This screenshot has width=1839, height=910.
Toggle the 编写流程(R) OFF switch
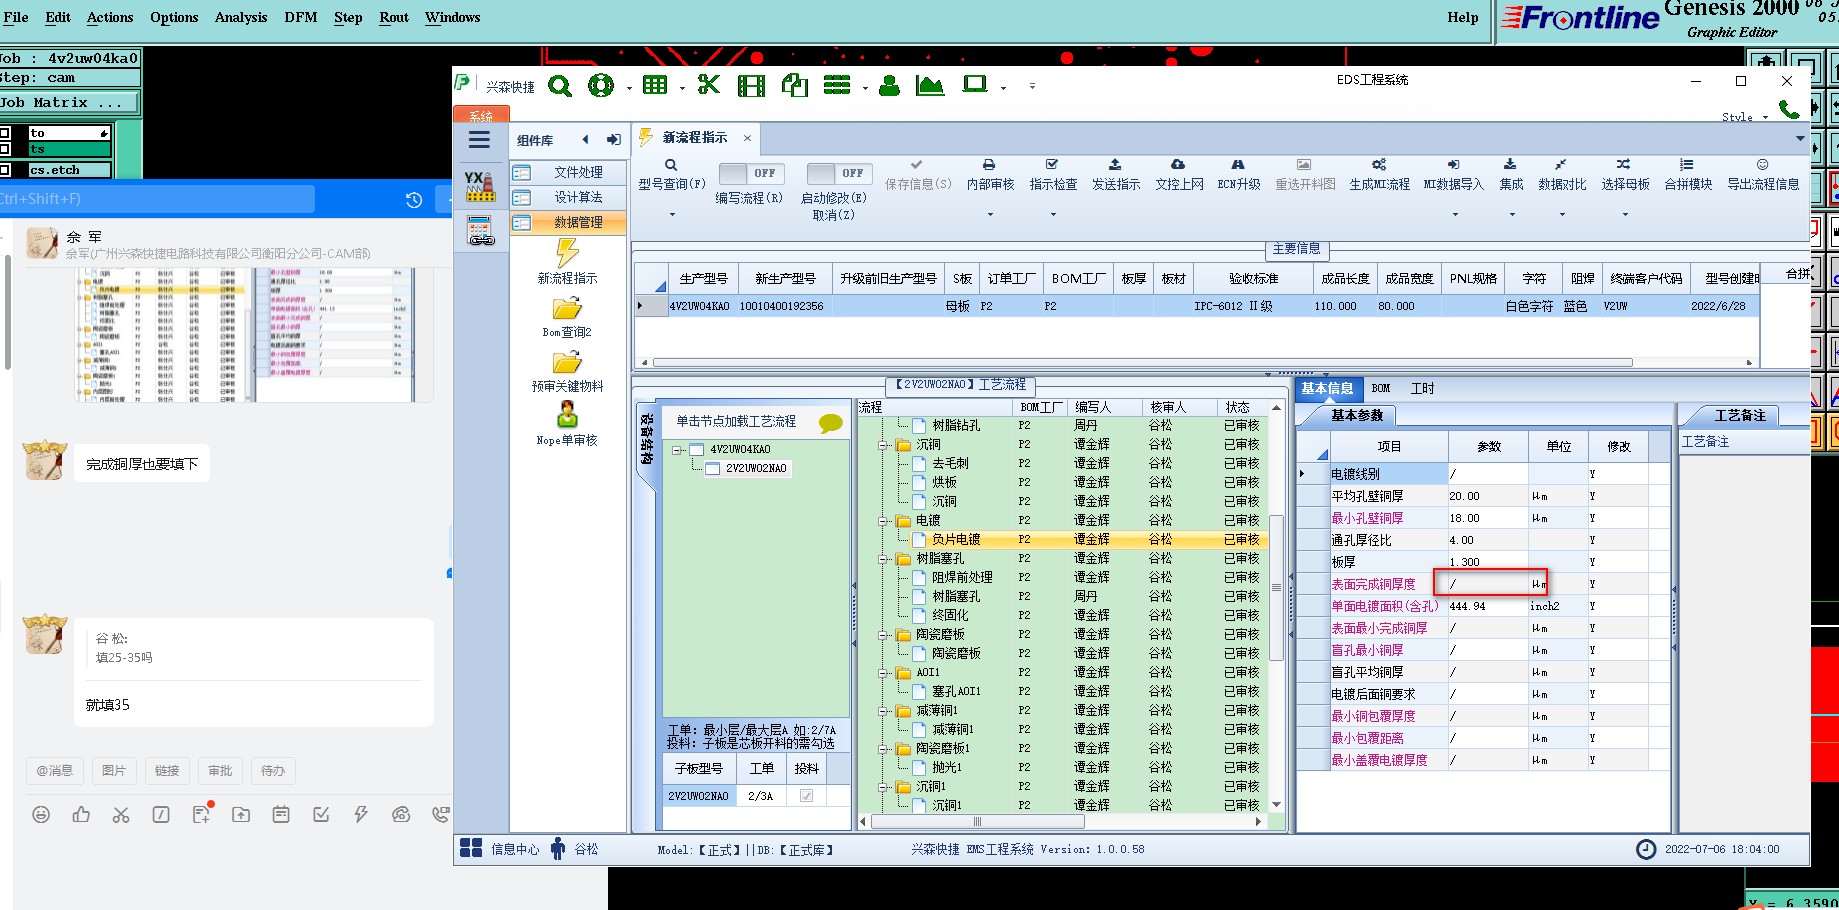752,173
